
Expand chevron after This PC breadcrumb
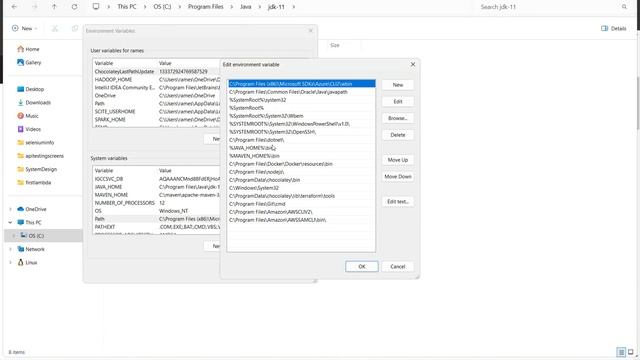145,7
